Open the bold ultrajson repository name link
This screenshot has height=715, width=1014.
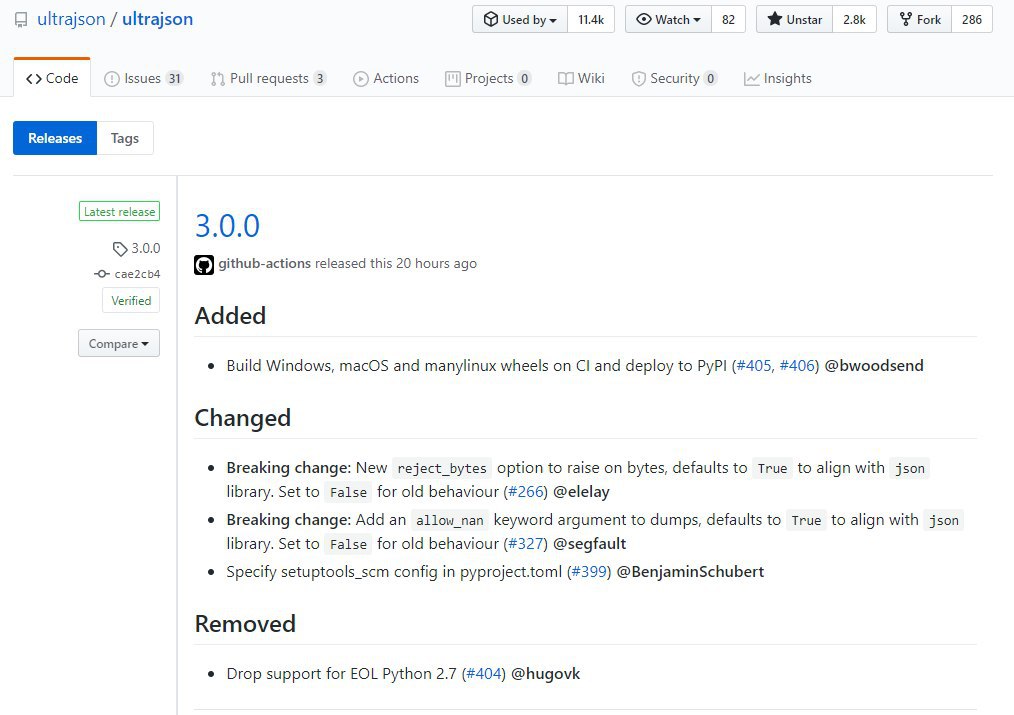(157, 19)
